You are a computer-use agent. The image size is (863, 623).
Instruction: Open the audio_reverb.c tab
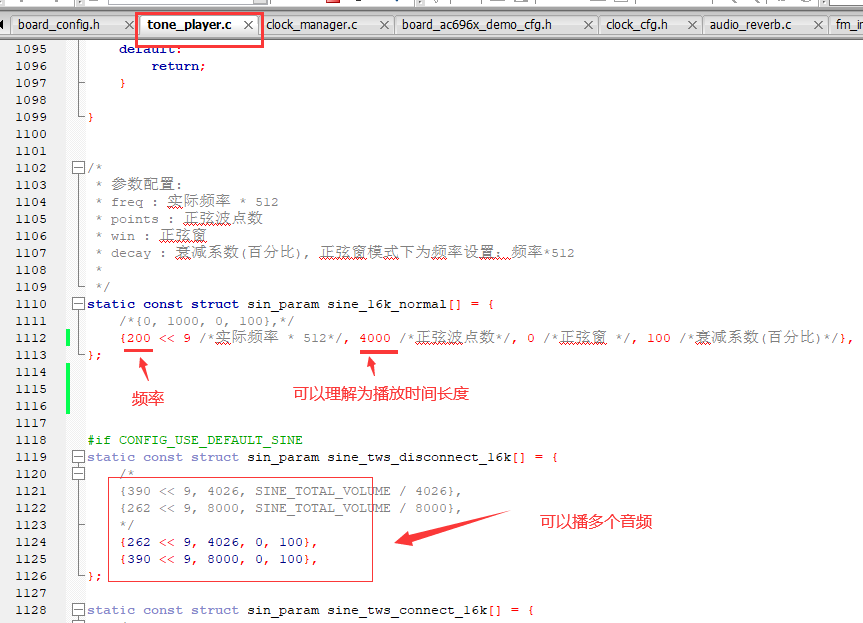pyautogui.click(x=750, y=25)
